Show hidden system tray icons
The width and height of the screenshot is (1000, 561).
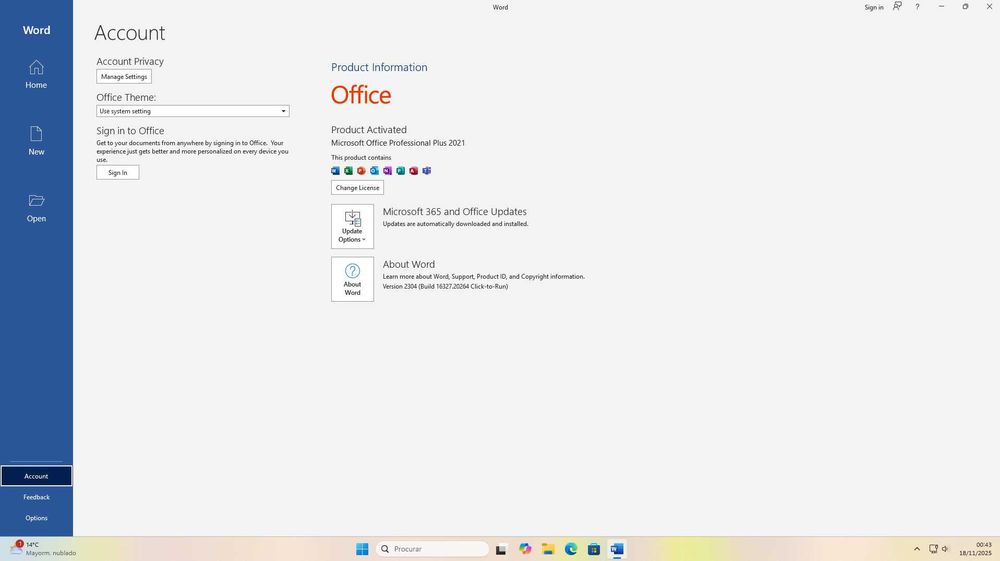917,549
